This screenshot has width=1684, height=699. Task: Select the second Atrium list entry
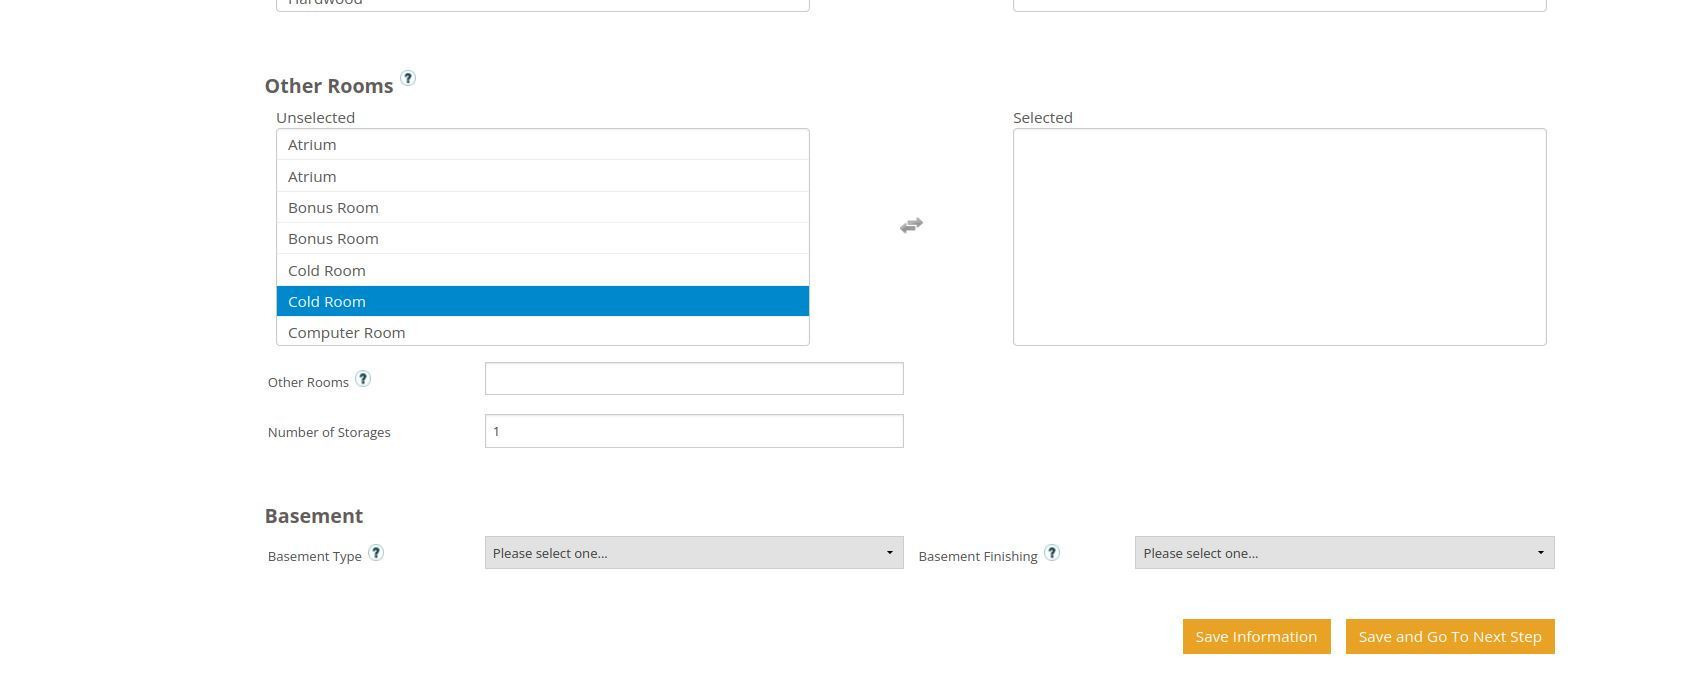[x=542, y=177]
